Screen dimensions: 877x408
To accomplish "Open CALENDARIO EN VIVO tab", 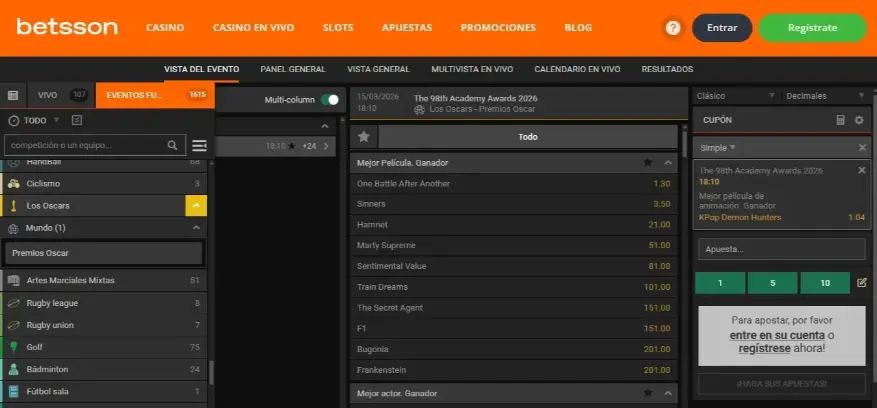I will tap(577, 69).
